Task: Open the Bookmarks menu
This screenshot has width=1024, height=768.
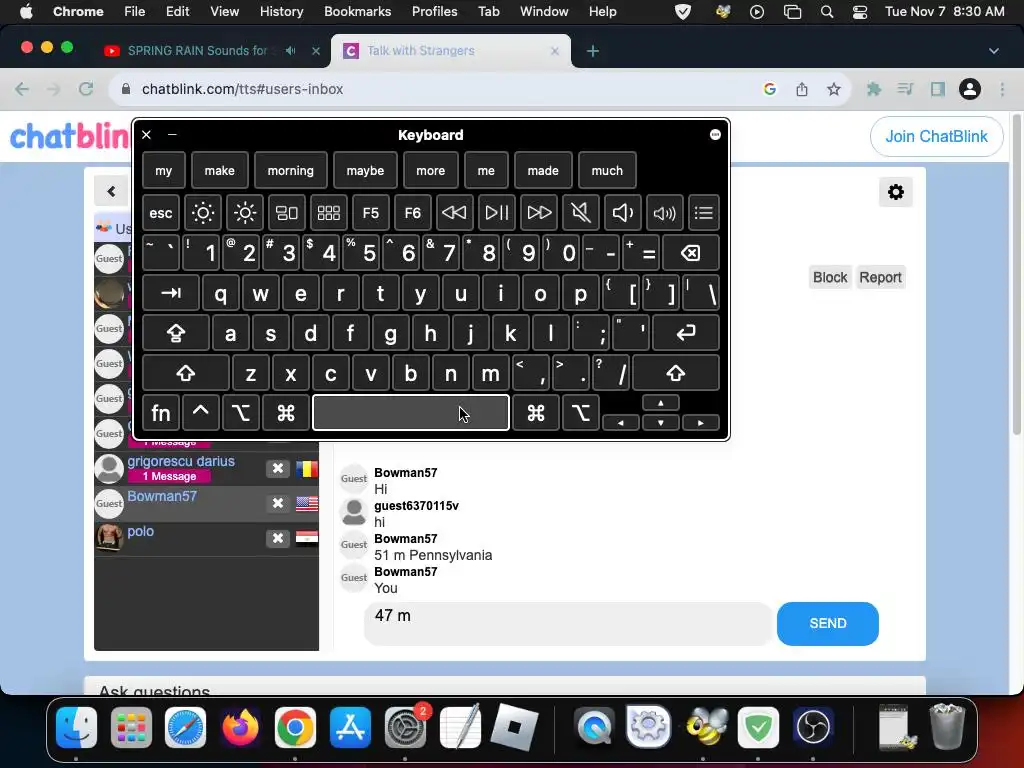Action: pos(357,12)
